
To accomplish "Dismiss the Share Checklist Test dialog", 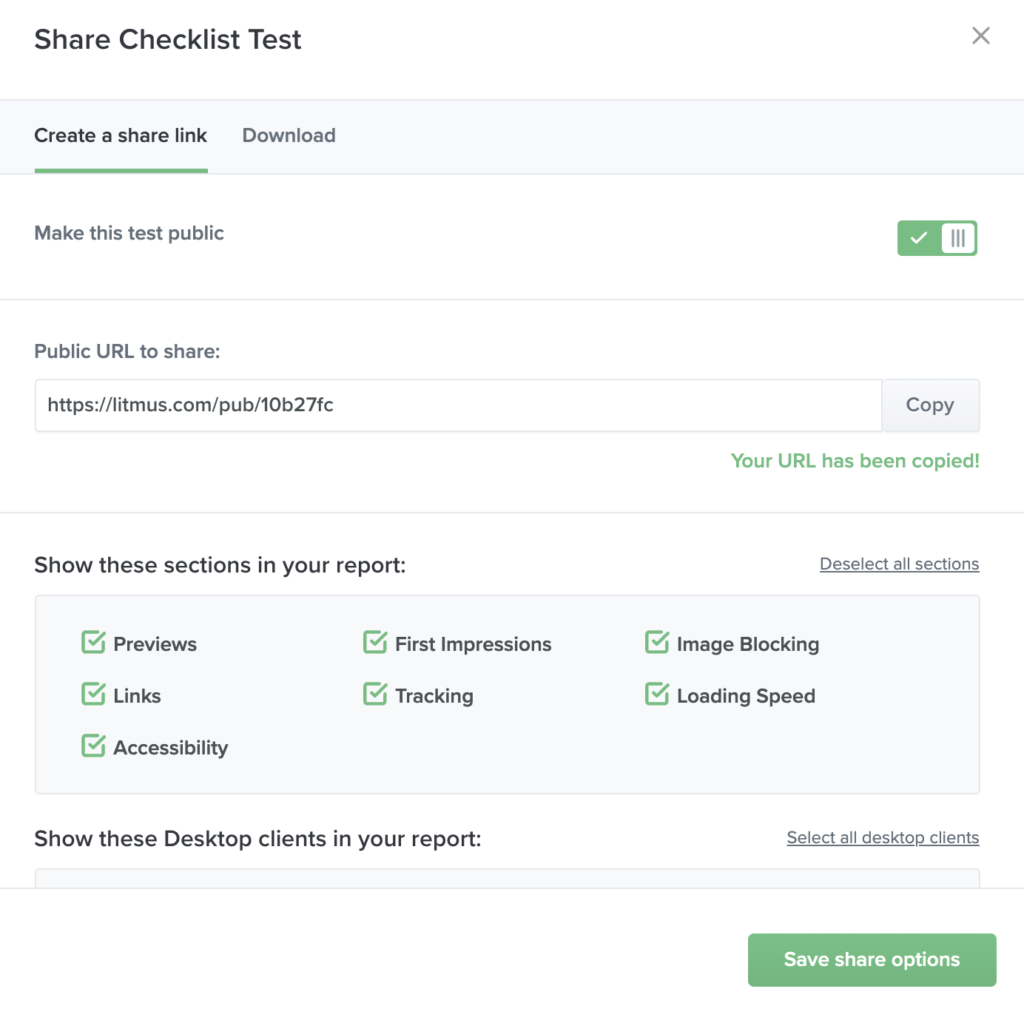I will (980, 36).
